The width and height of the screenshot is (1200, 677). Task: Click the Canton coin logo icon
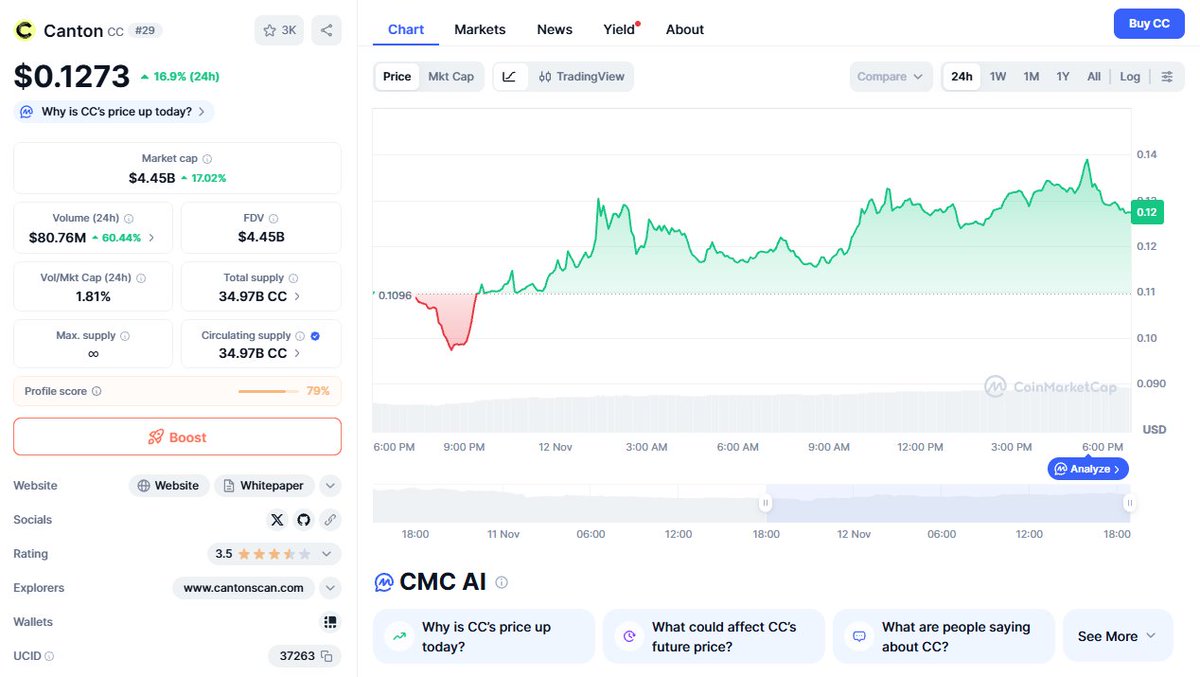pos(24,30)
